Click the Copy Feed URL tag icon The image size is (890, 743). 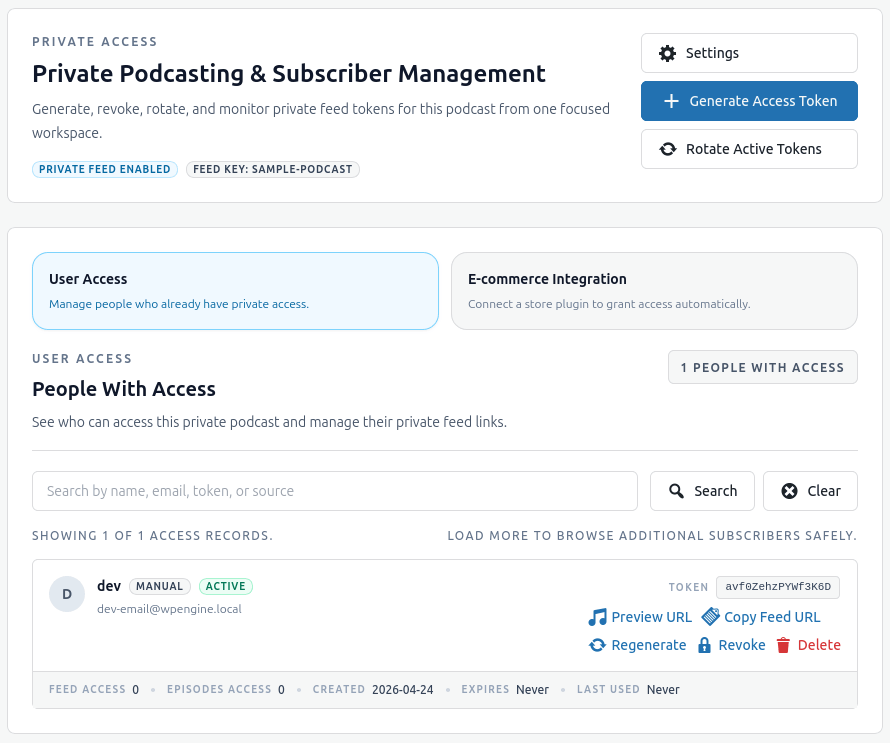[711, 617]
